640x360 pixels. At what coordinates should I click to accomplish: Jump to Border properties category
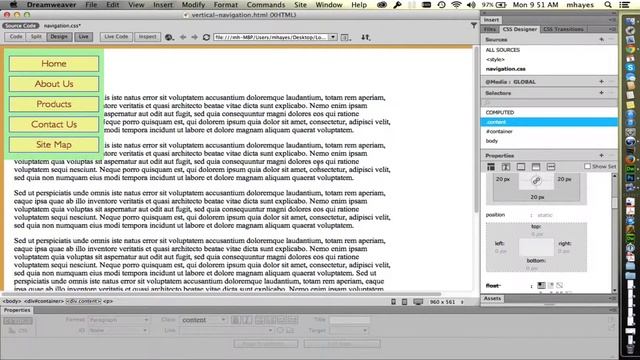521,167
